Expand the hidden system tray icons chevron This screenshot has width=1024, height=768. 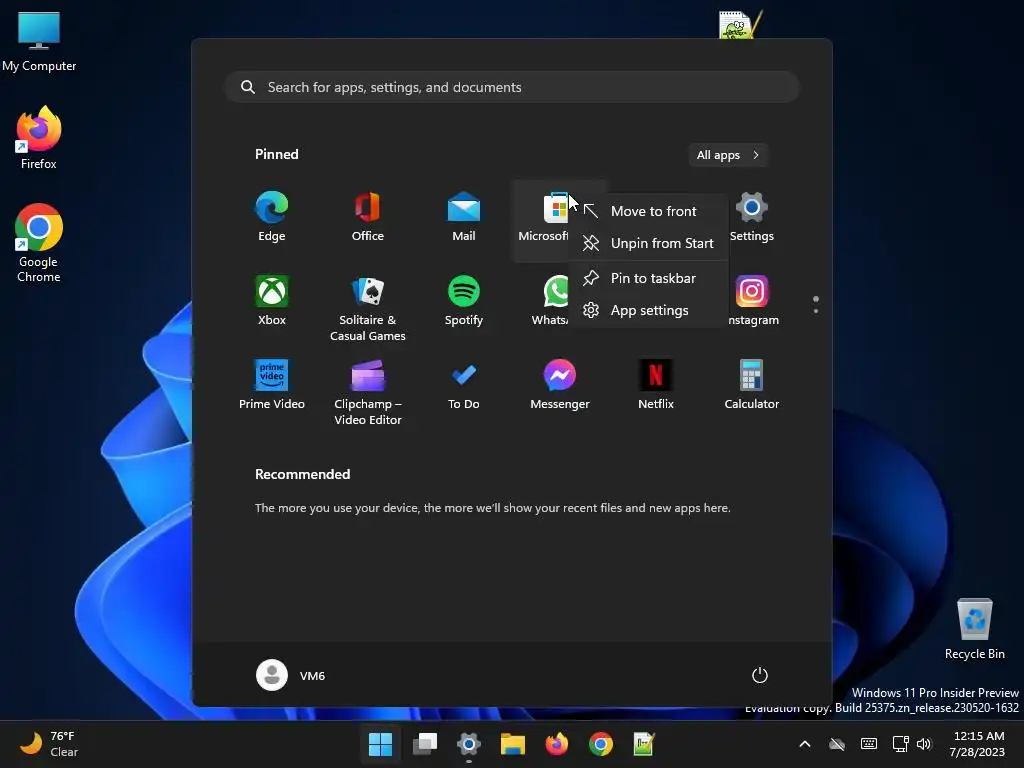pos(805,744)
